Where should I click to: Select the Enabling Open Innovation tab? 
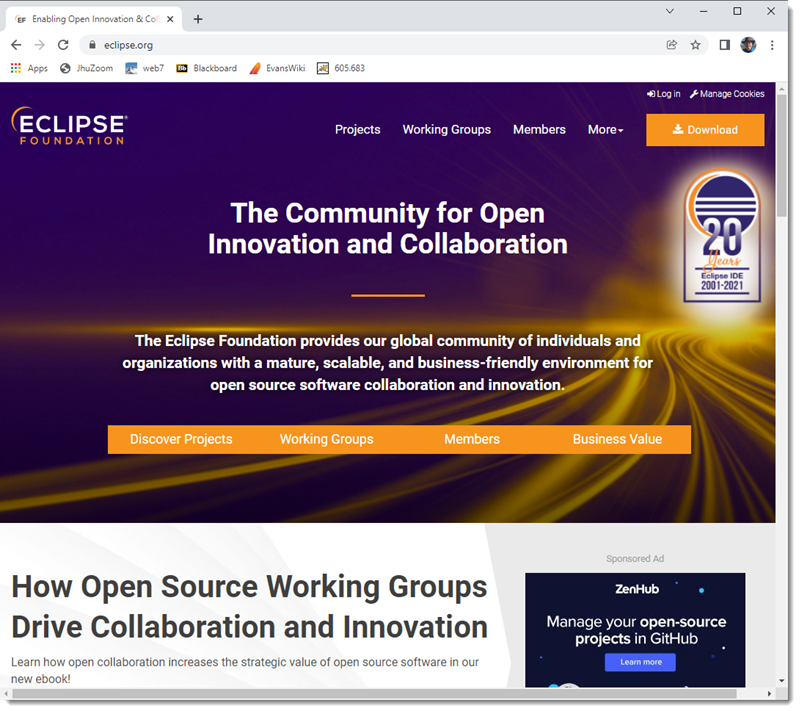click(94, 19)
